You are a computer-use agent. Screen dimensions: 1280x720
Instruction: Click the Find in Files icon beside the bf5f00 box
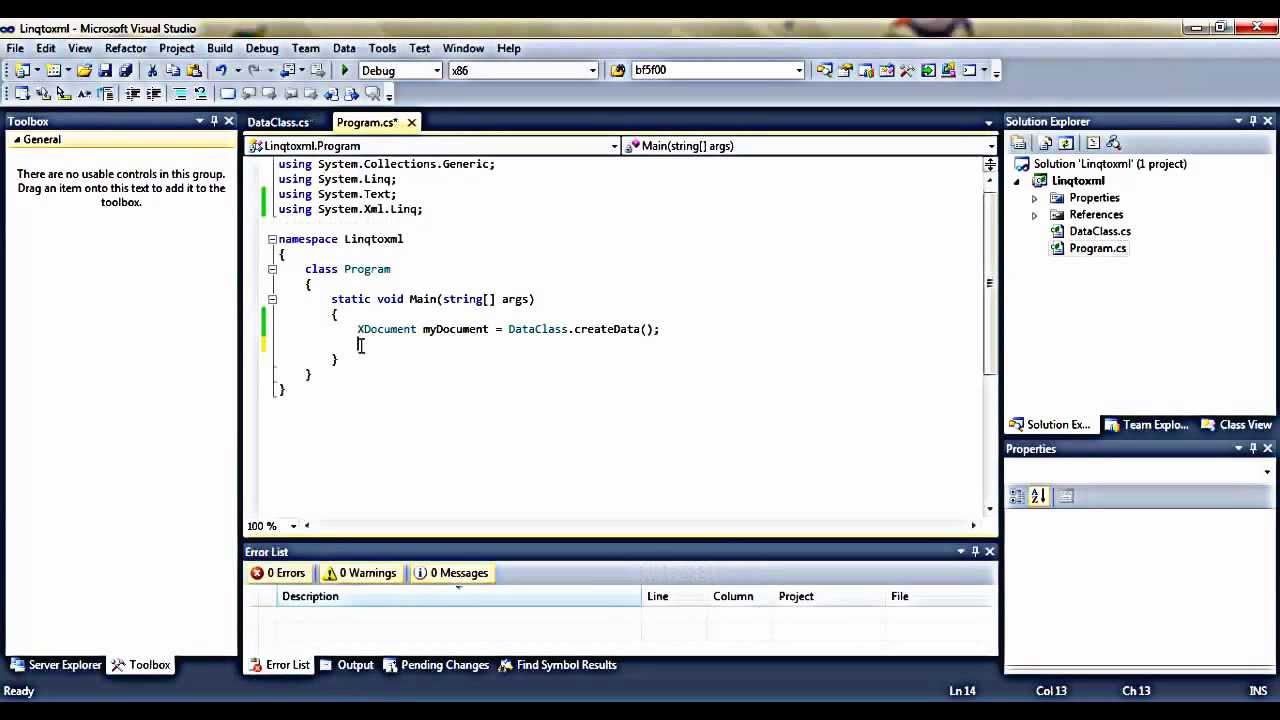(x=618, y=71)
